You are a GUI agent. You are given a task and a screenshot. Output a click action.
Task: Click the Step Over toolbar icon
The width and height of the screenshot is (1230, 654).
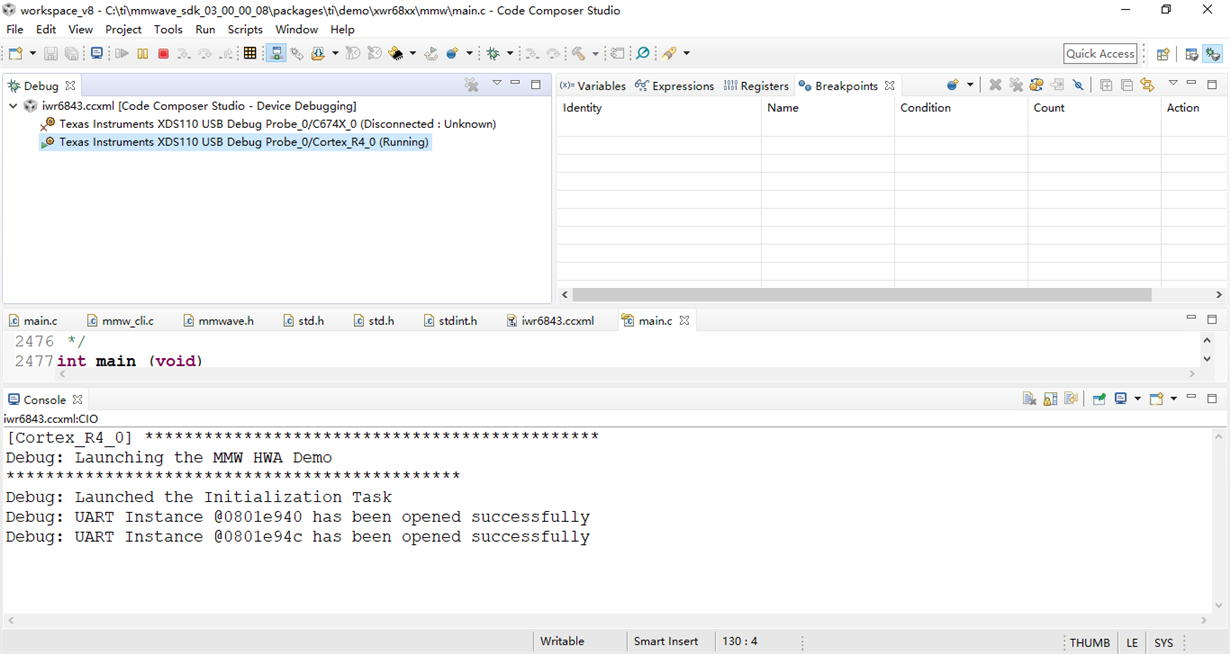tap(205, 54)
